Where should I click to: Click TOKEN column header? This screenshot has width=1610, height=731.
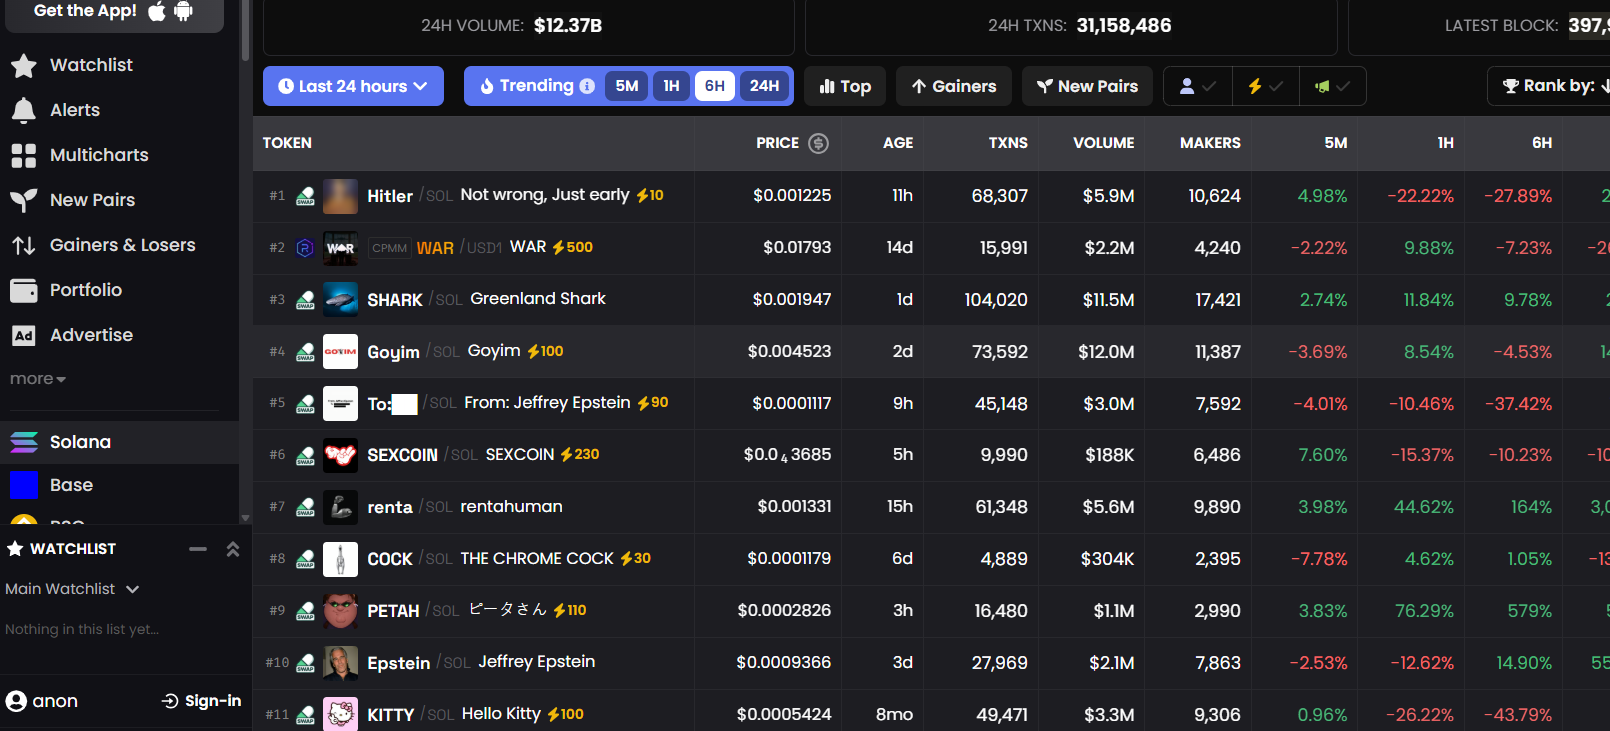[x=287, y=143]
